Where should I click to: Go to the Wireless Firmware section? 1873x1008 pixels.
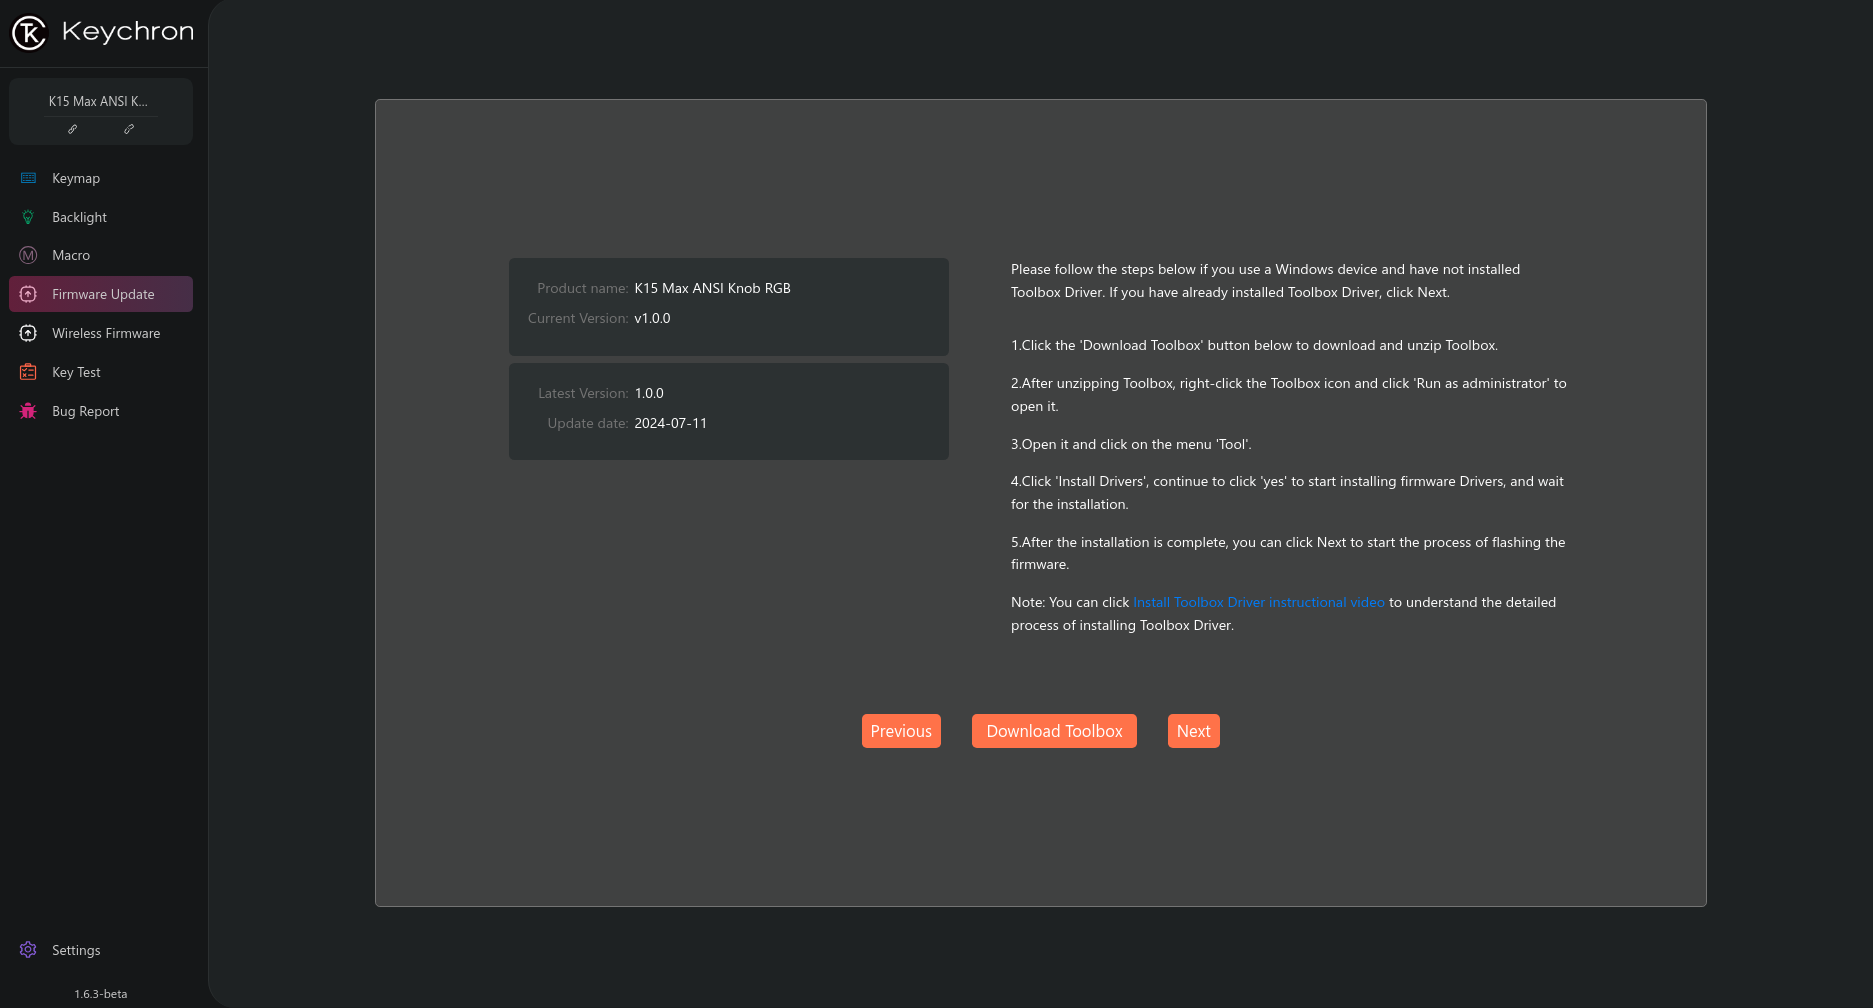click(x=101, y=333)
